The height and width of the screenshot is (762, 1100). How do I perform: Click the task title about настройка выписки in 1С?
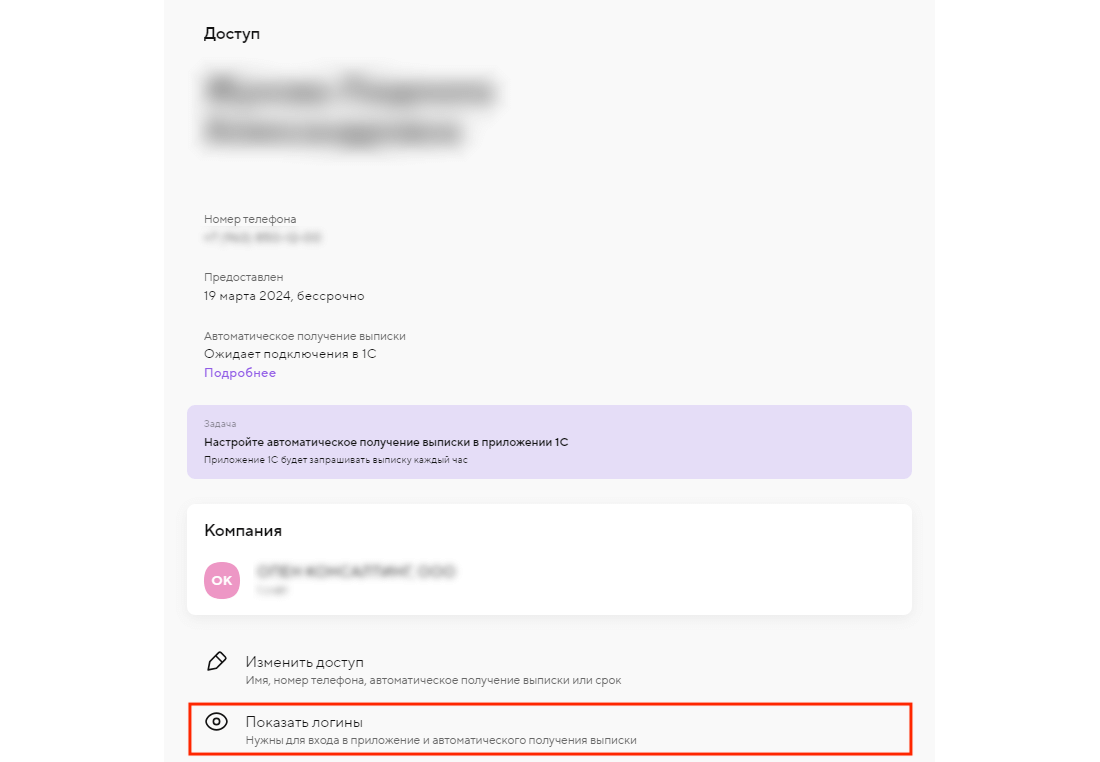(x=386, y=442)
